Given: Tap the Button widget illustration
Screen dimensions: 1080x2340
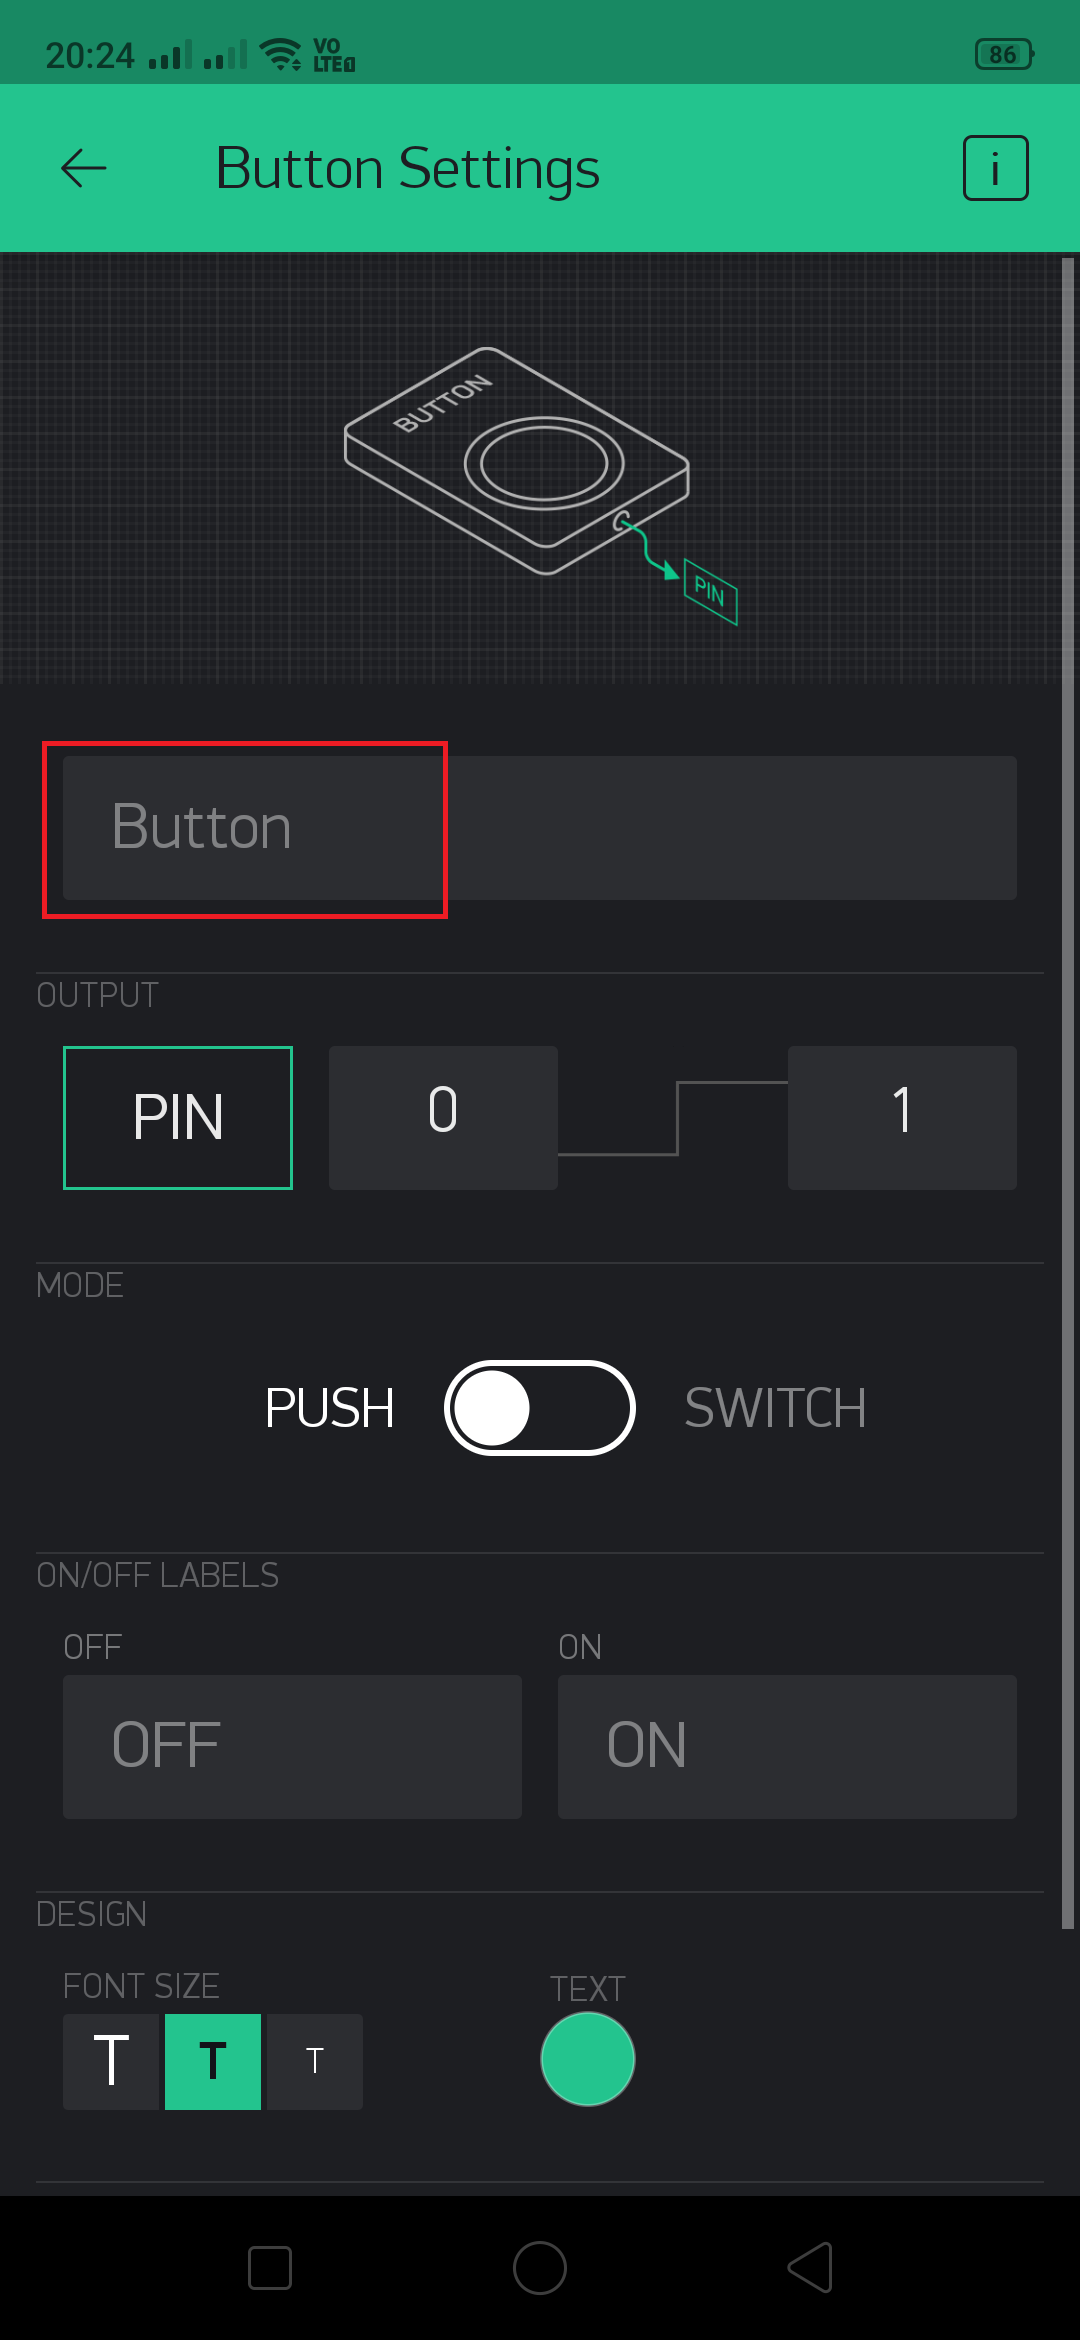Looking at the screenshot, I should 517,461.
